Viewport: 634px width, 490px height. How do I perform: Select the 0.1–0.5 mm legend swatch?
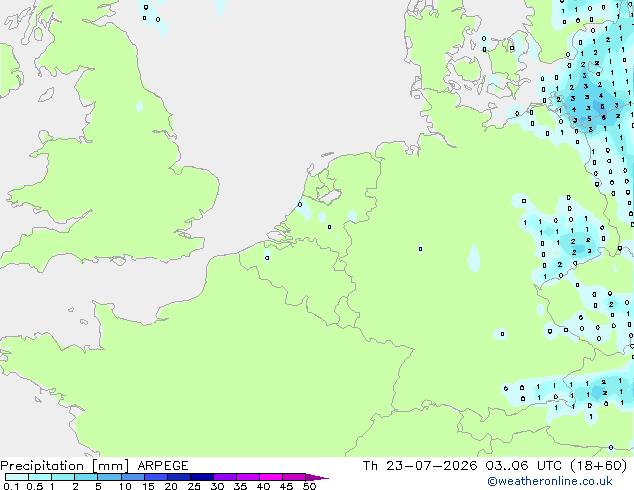[x=17, y=477]
